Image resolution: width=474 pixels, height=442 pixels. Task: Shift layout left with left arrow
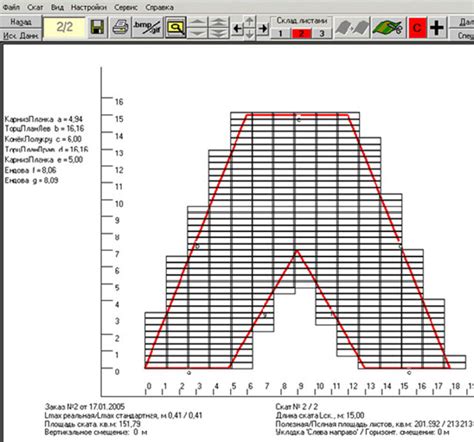(237, 29)
